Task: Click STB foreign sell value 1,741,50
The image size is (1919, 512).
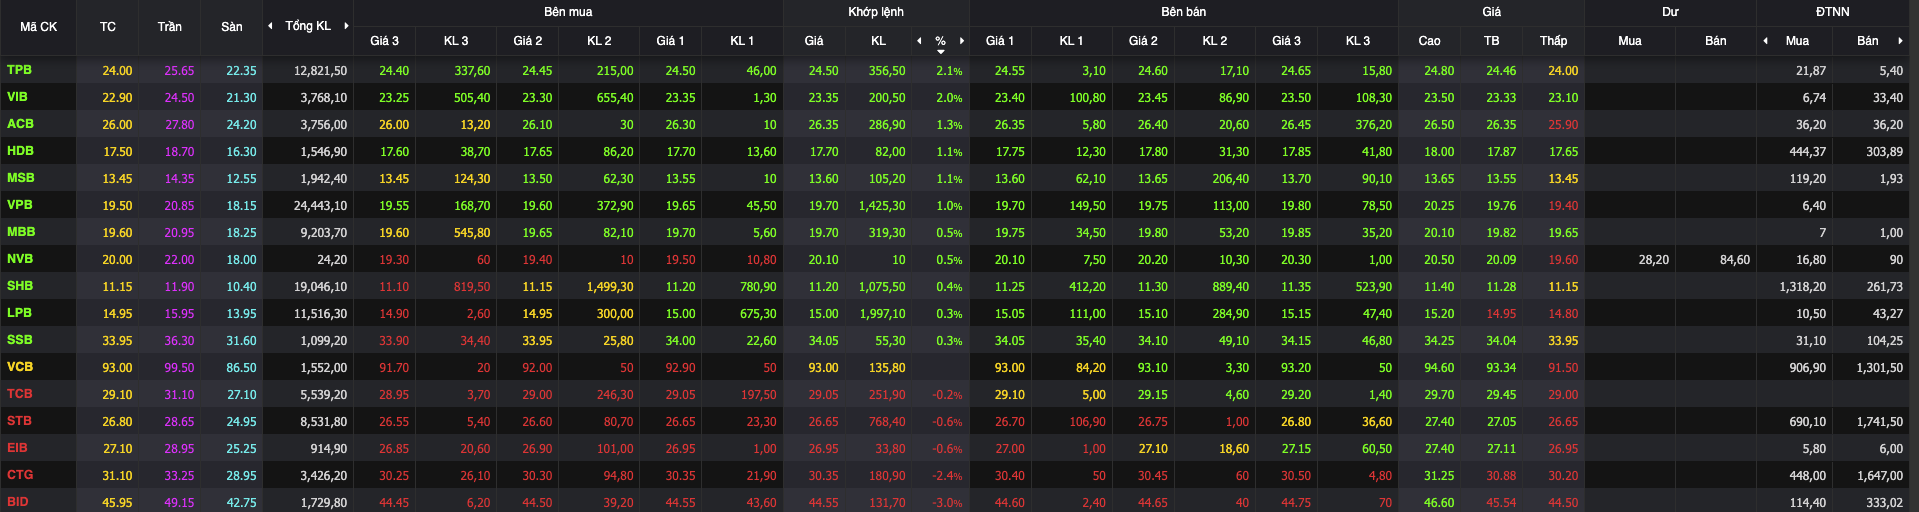Action: pyautogui.click(x=1880, y=422)
